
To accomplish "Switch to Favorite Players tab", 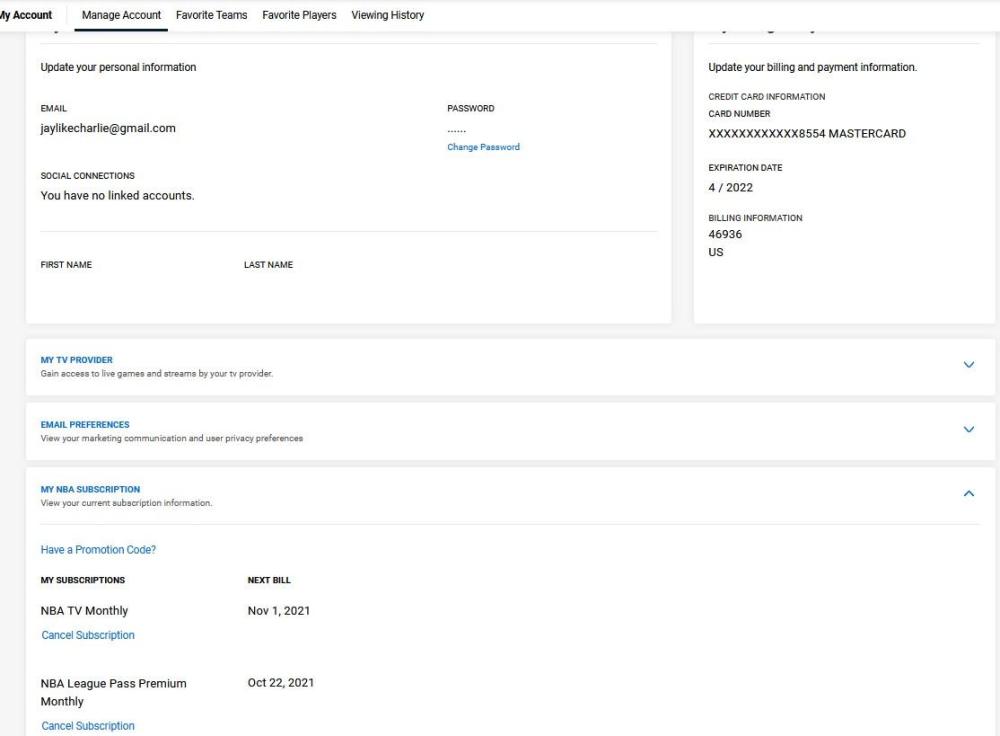I will click(x=299, y=15).
